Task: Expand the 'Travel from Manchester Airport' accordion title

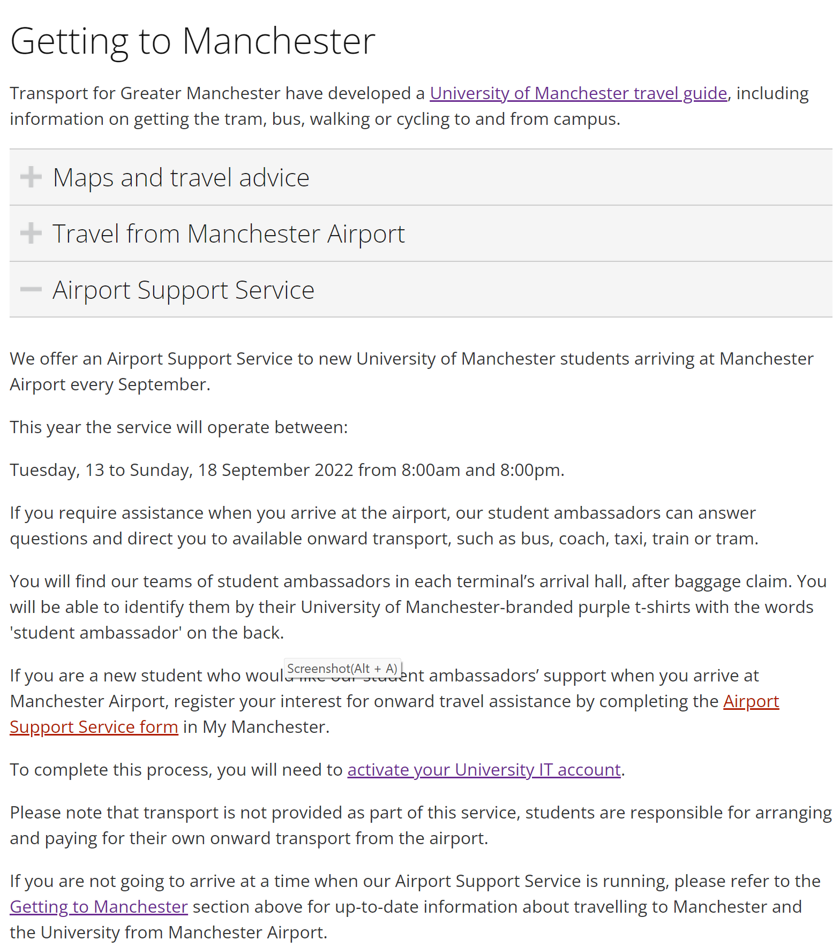Action: coord(228,234)
